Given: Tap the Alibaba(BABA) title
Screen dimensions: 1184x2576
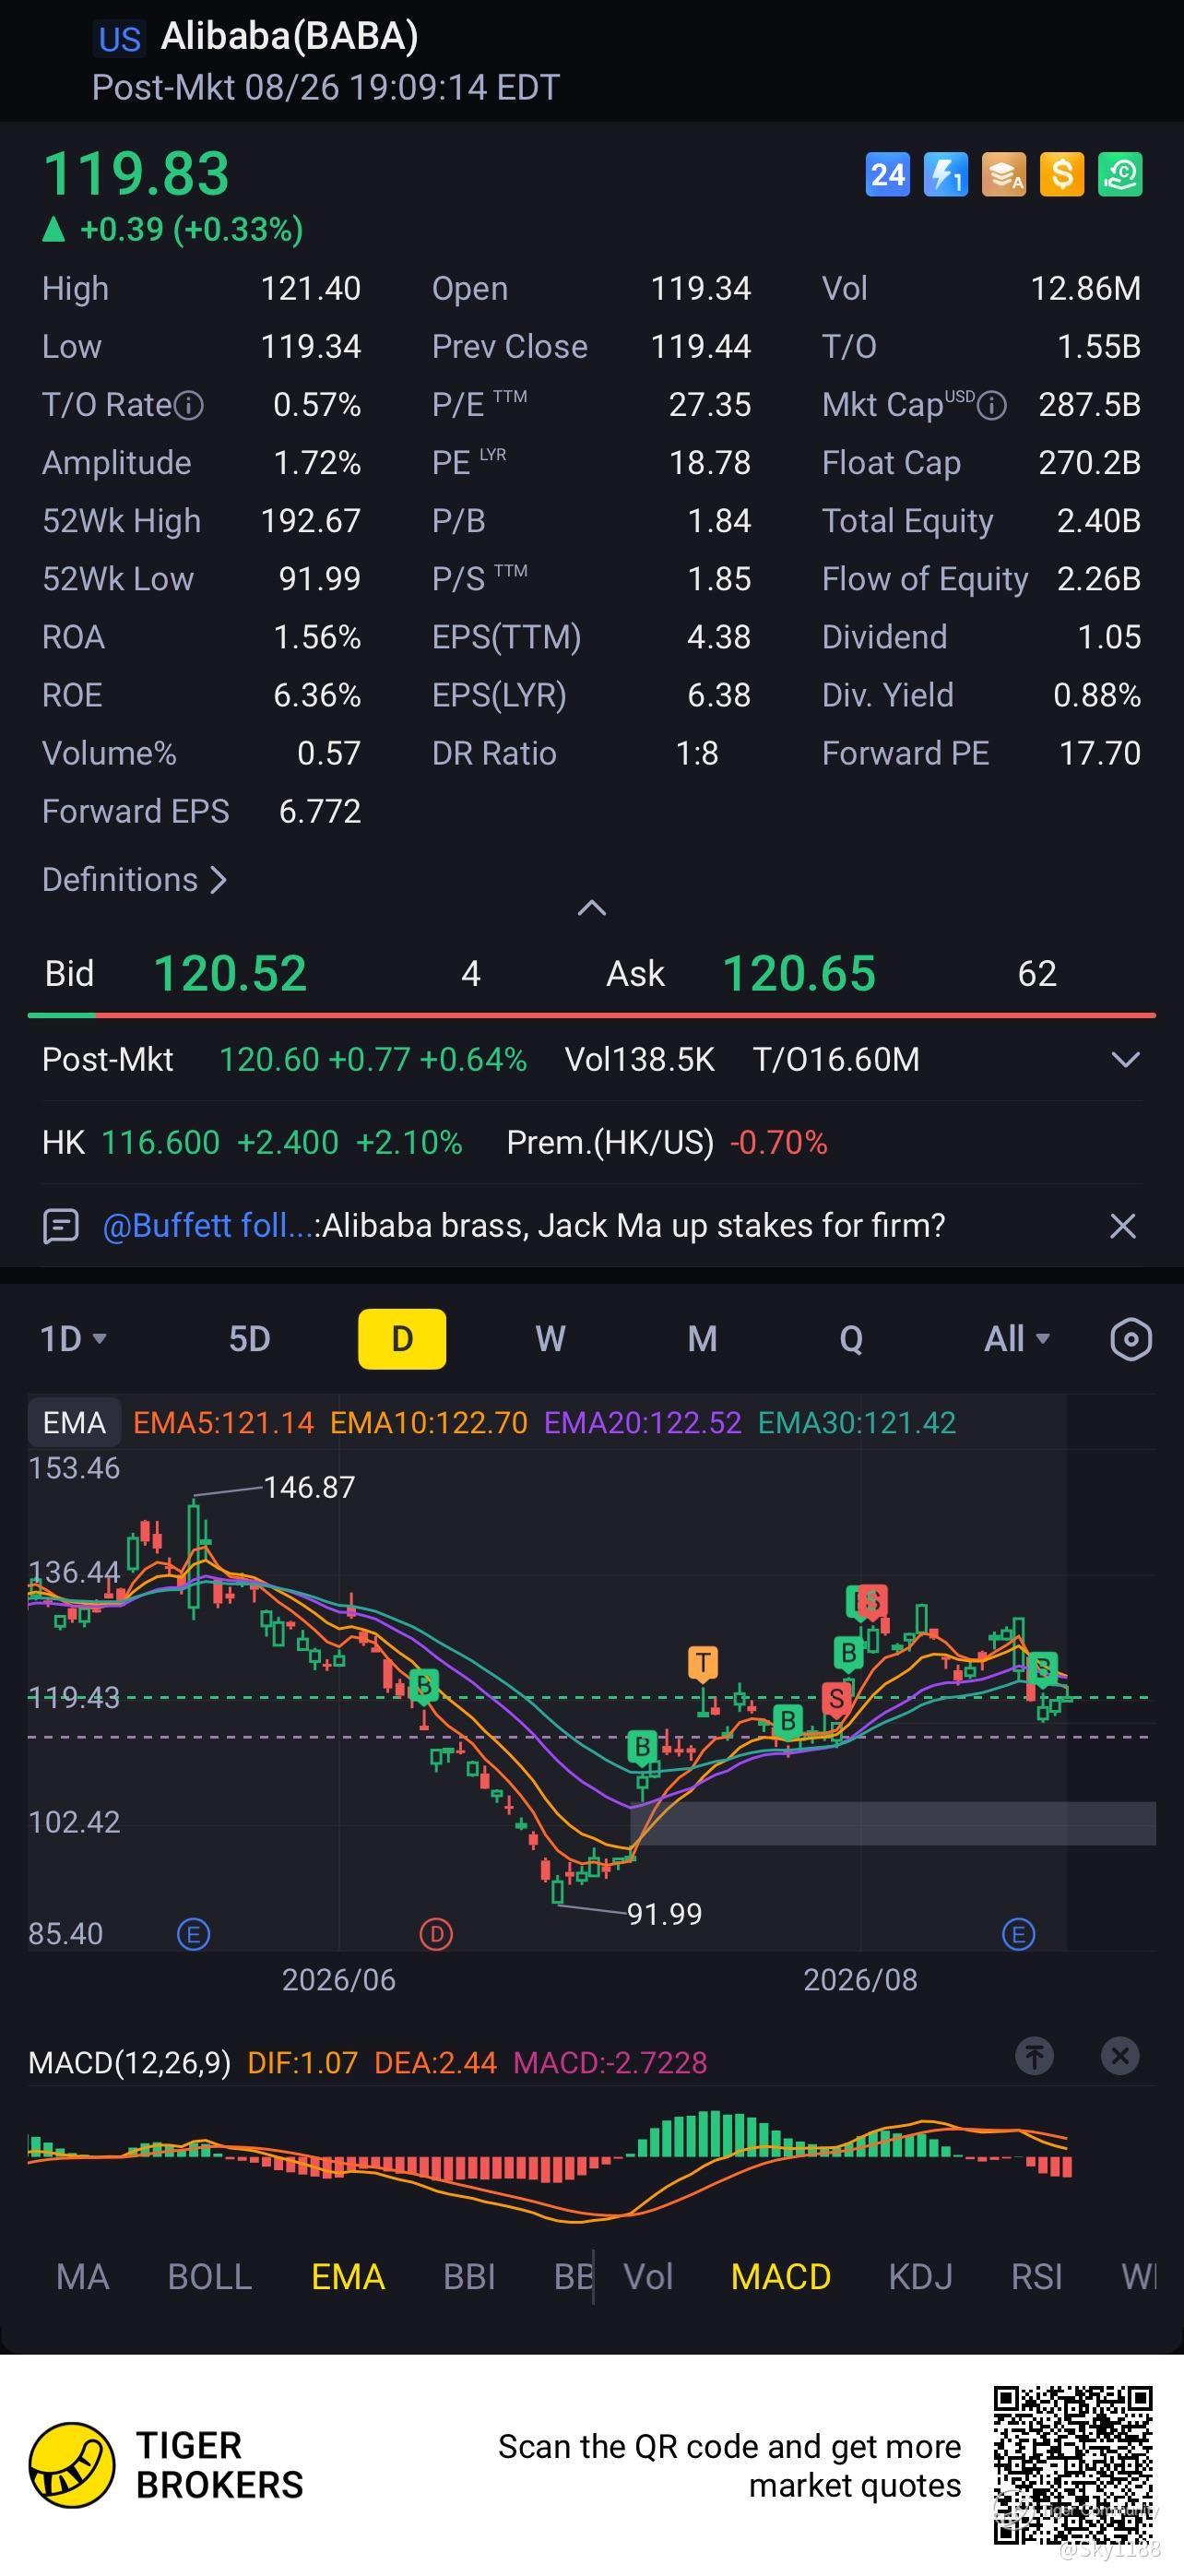Looking at the screenshot, I should coord(289,36).
